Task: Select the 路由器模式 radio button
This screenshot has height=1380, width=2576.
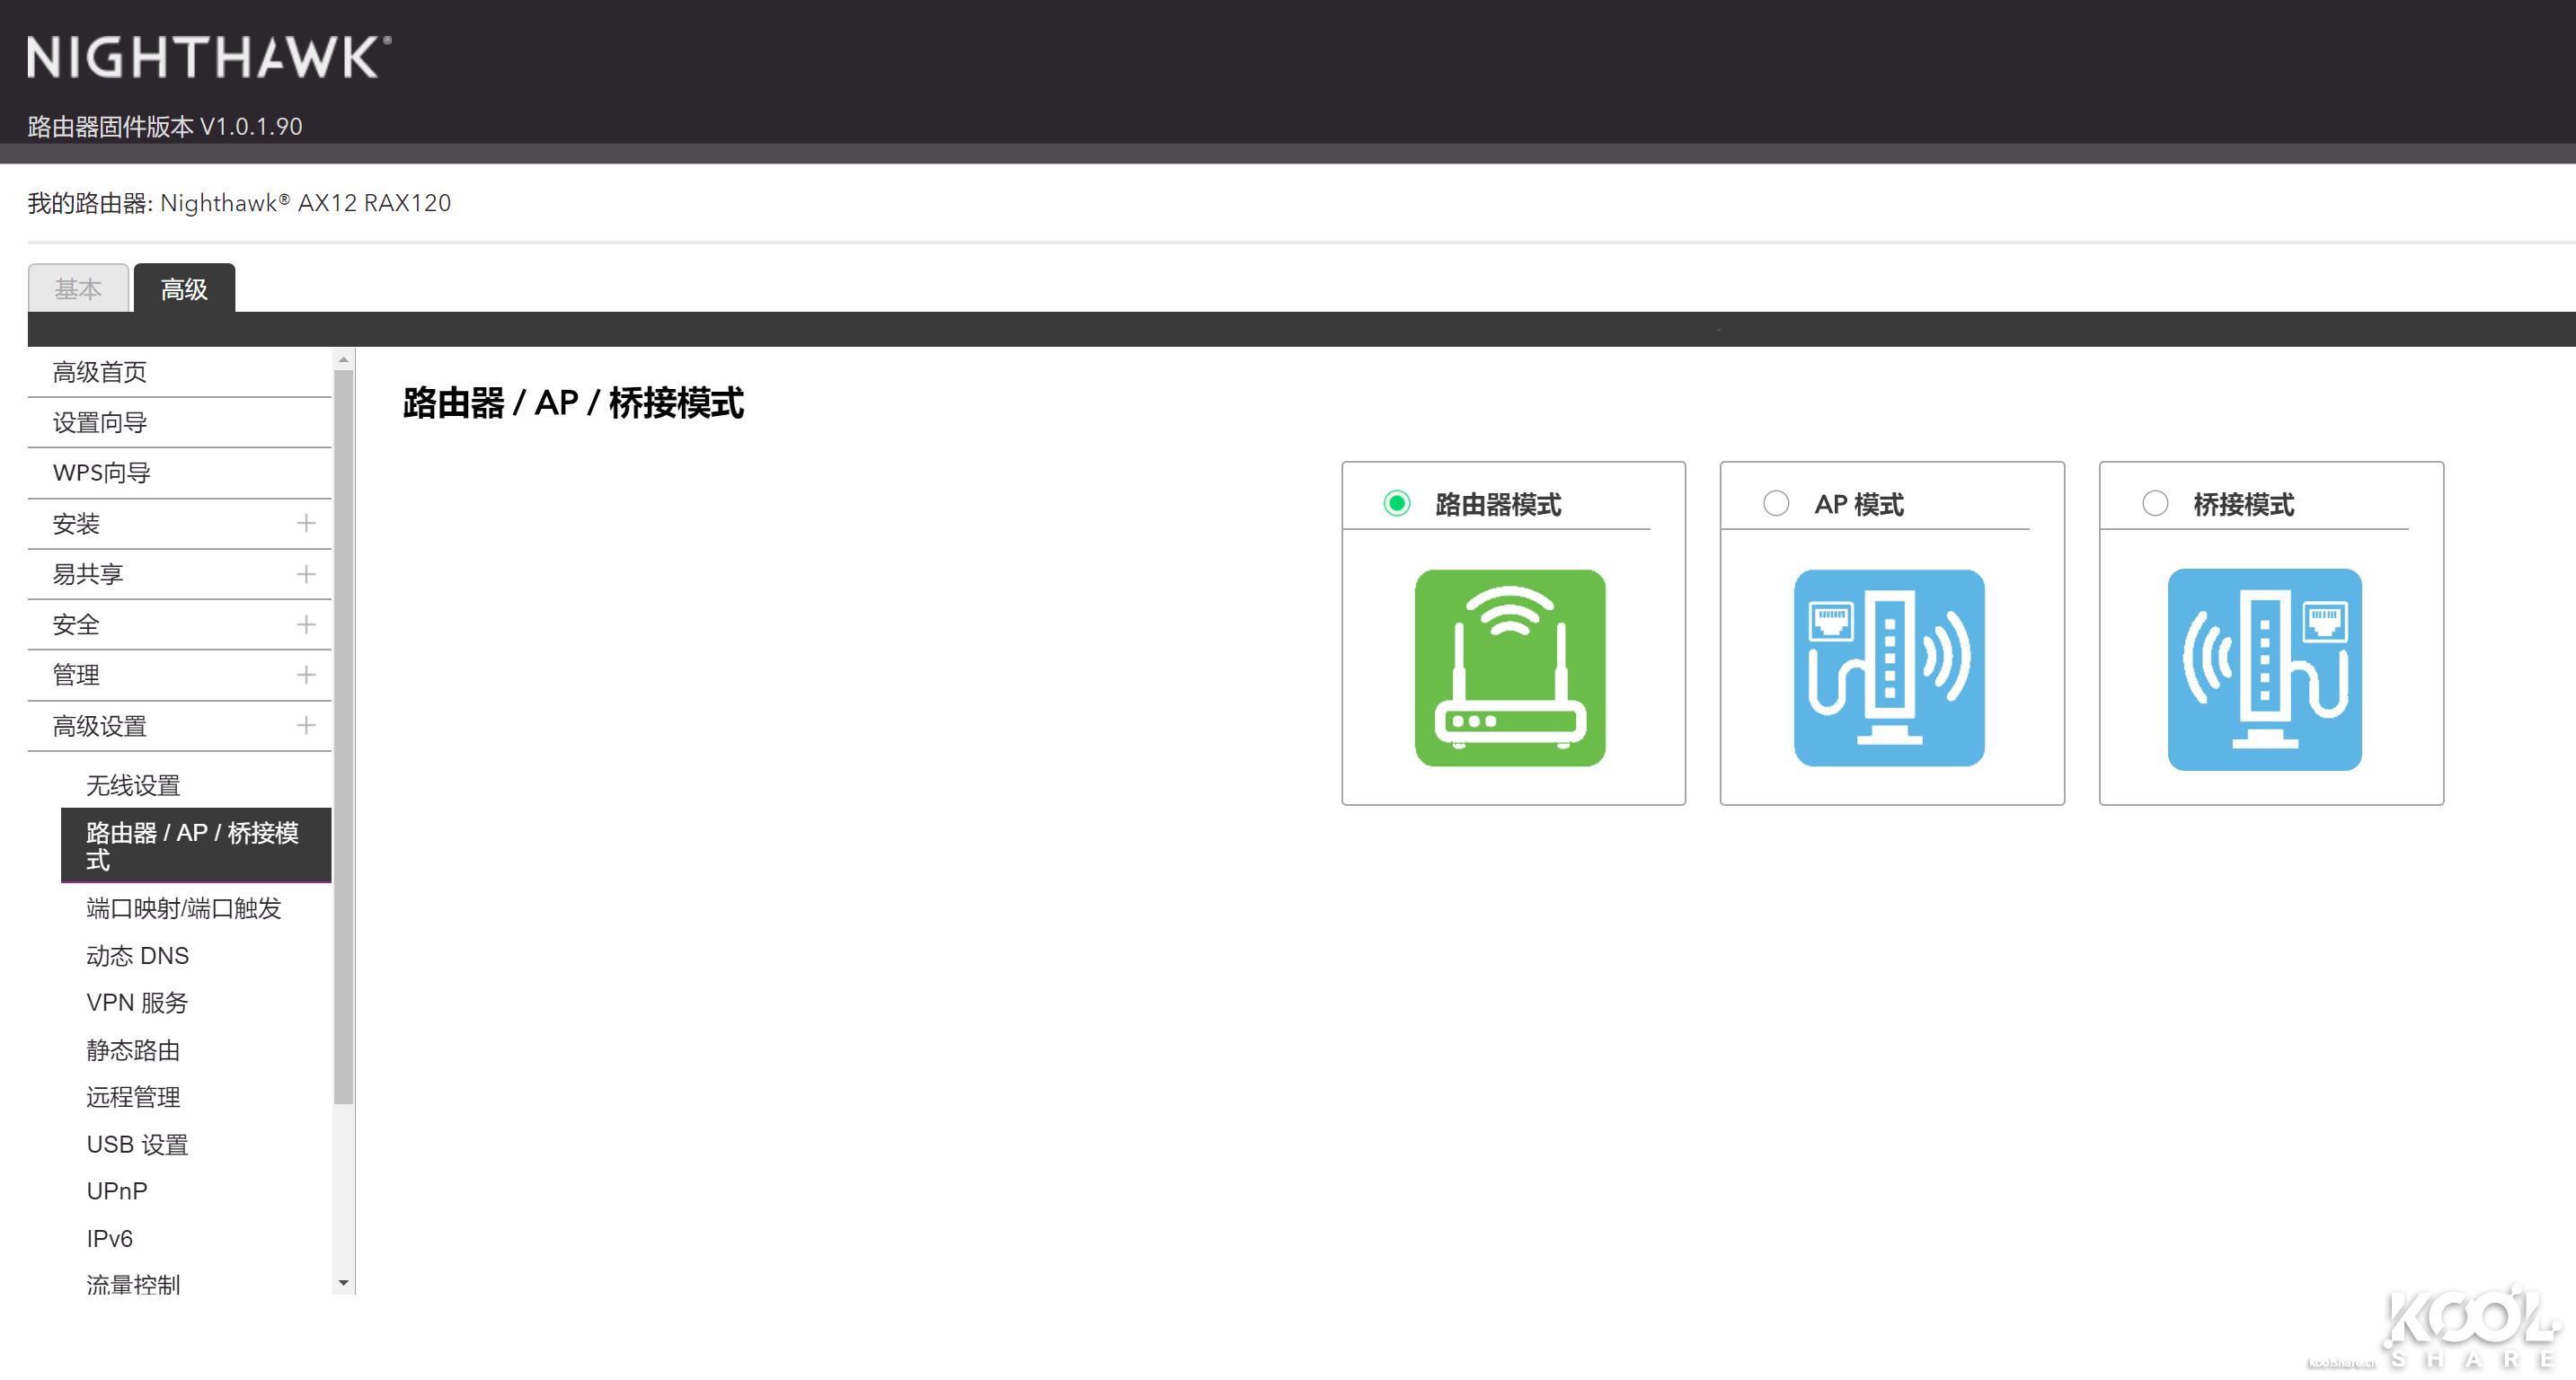Action: (x=1396, y=503)
